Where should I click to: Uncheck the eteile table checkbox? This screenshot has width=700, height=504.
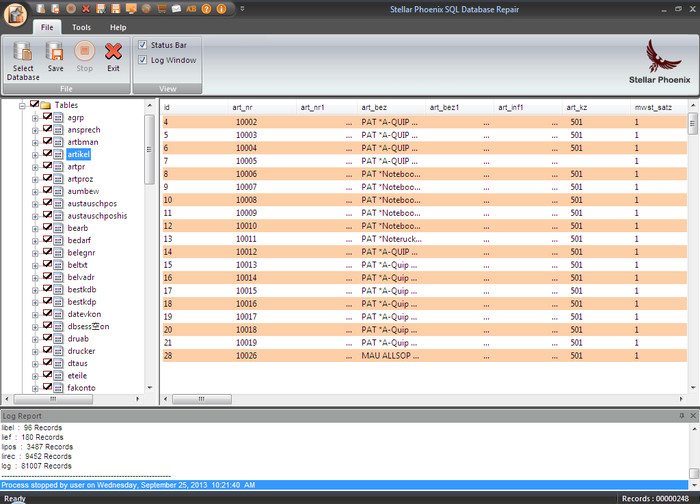point(47,374)
